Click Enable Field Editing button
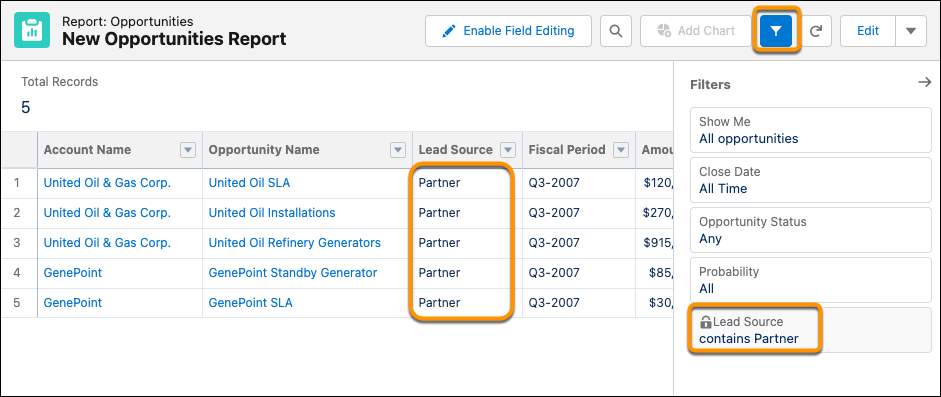941x397 pixels. [x=508, y=31]
